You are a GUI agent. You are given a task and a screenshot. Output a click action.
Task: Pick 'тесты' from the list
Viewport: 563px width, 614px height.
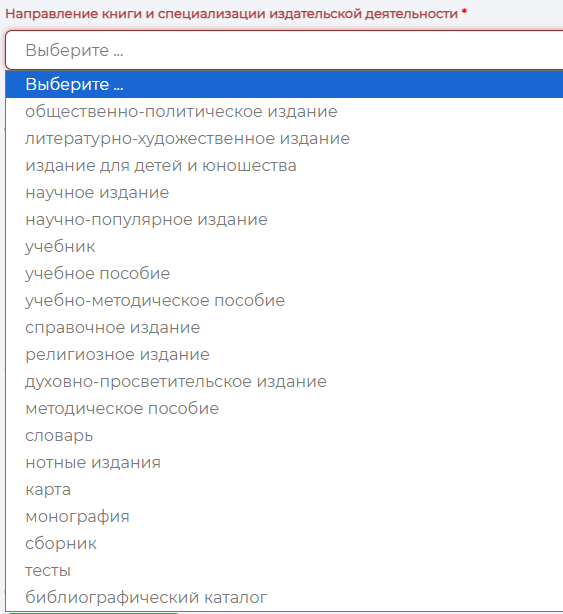click(284, 571)
